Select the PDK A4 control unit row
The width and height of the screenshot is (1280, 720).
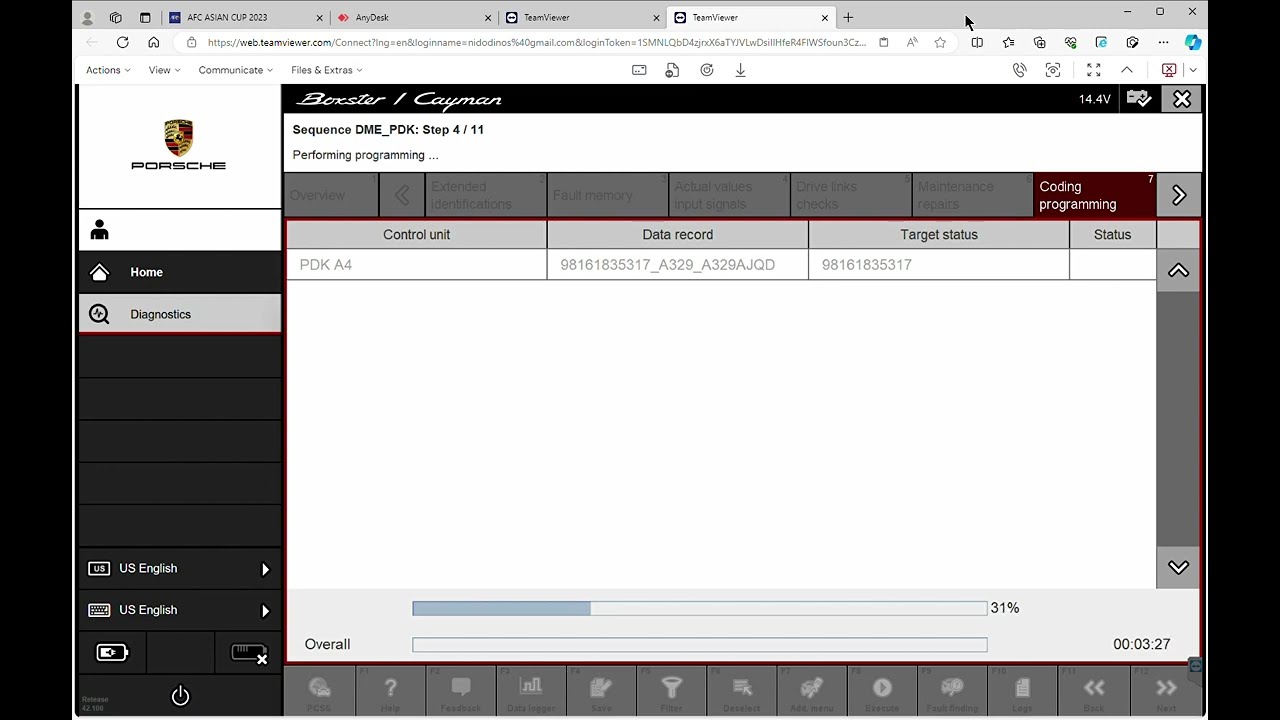point(721,265)
